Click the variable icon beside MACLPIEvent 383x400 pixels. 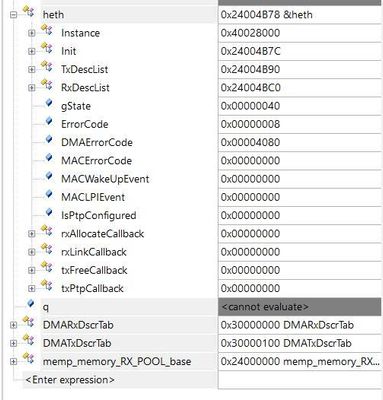pos(49,195)
